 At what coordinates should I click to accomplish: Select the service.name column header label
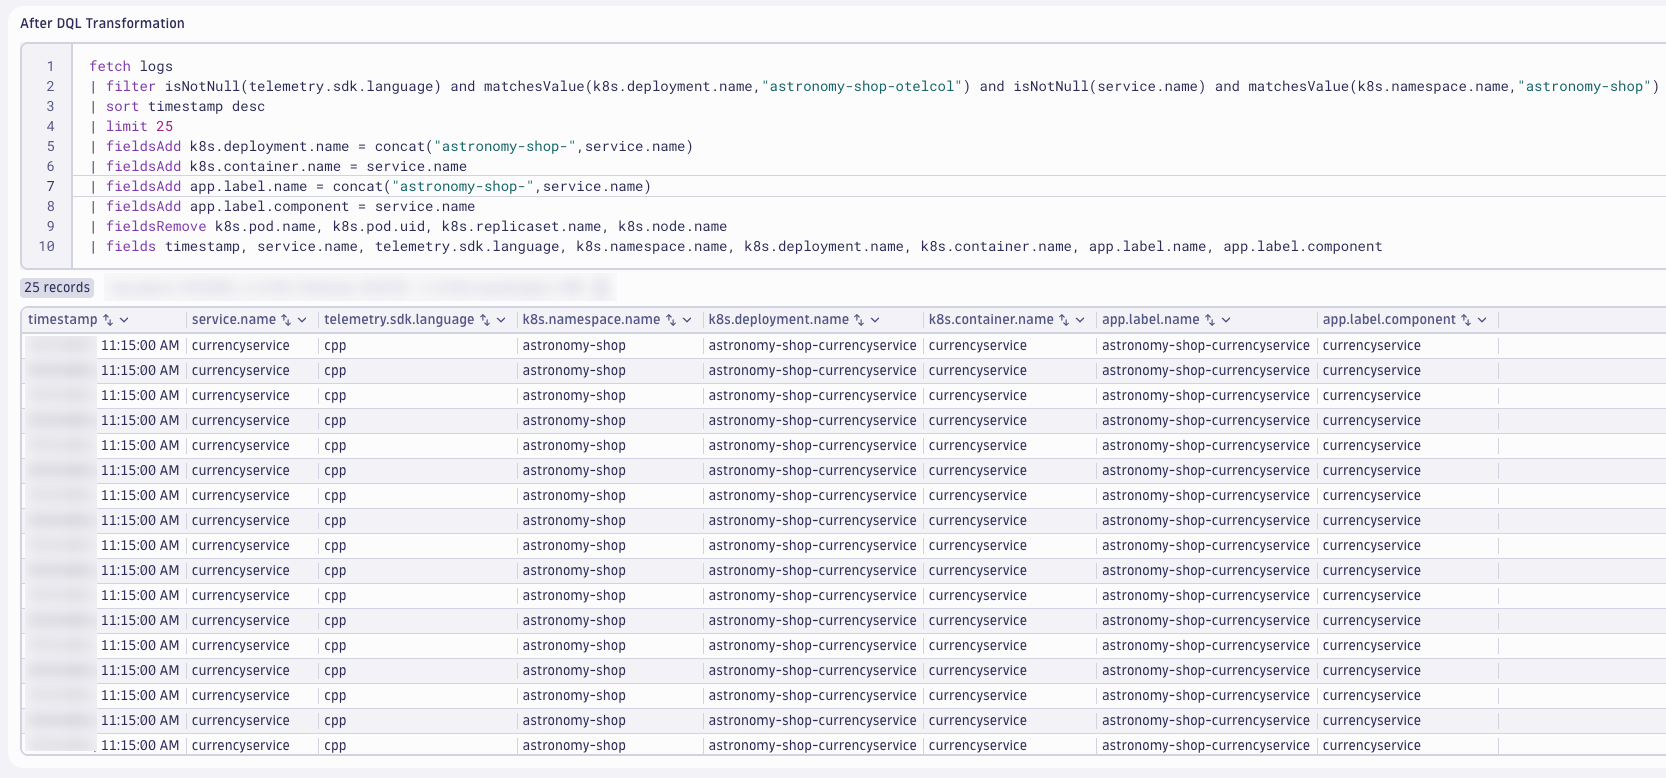tap(234, 320)
